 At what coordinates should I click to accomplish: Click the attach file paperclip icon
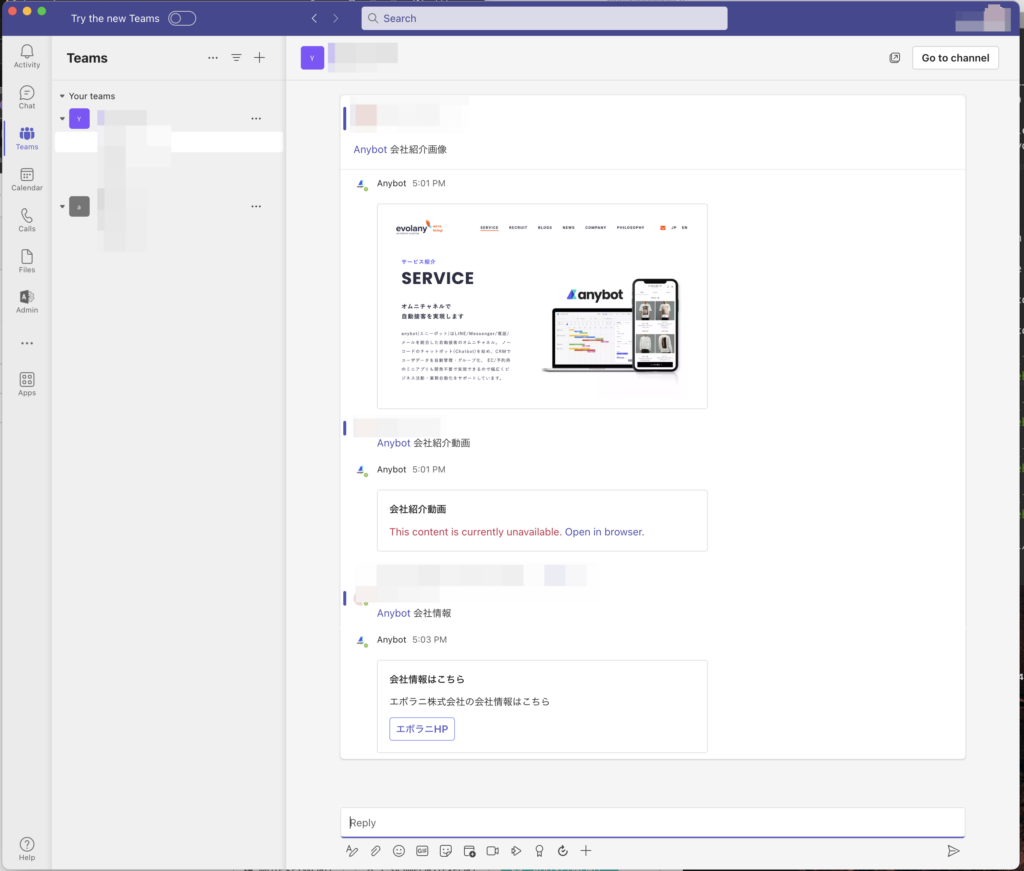pos(376,851)
